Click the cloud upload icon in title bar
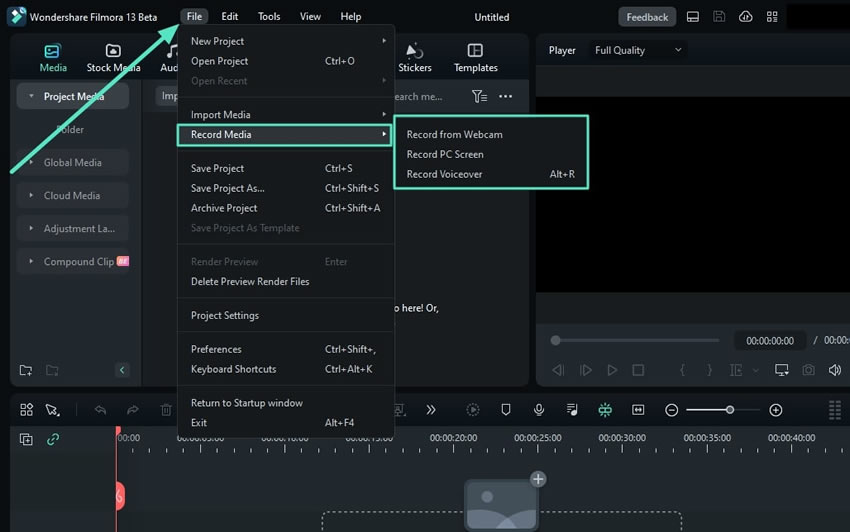The width and height of the screenshot is (850, 532). (745, 17)
